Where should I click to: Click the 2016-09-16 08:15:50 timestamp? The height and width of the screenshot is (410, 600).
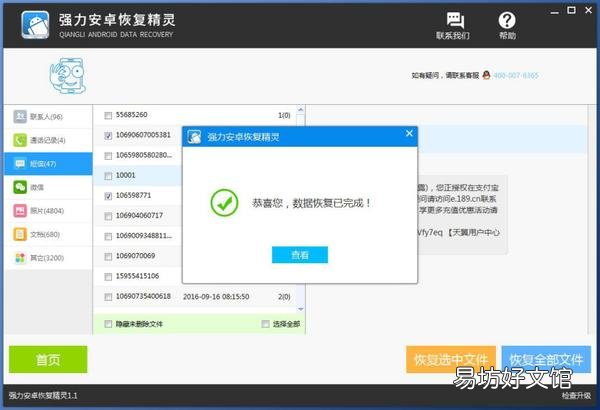coord(216,297)
